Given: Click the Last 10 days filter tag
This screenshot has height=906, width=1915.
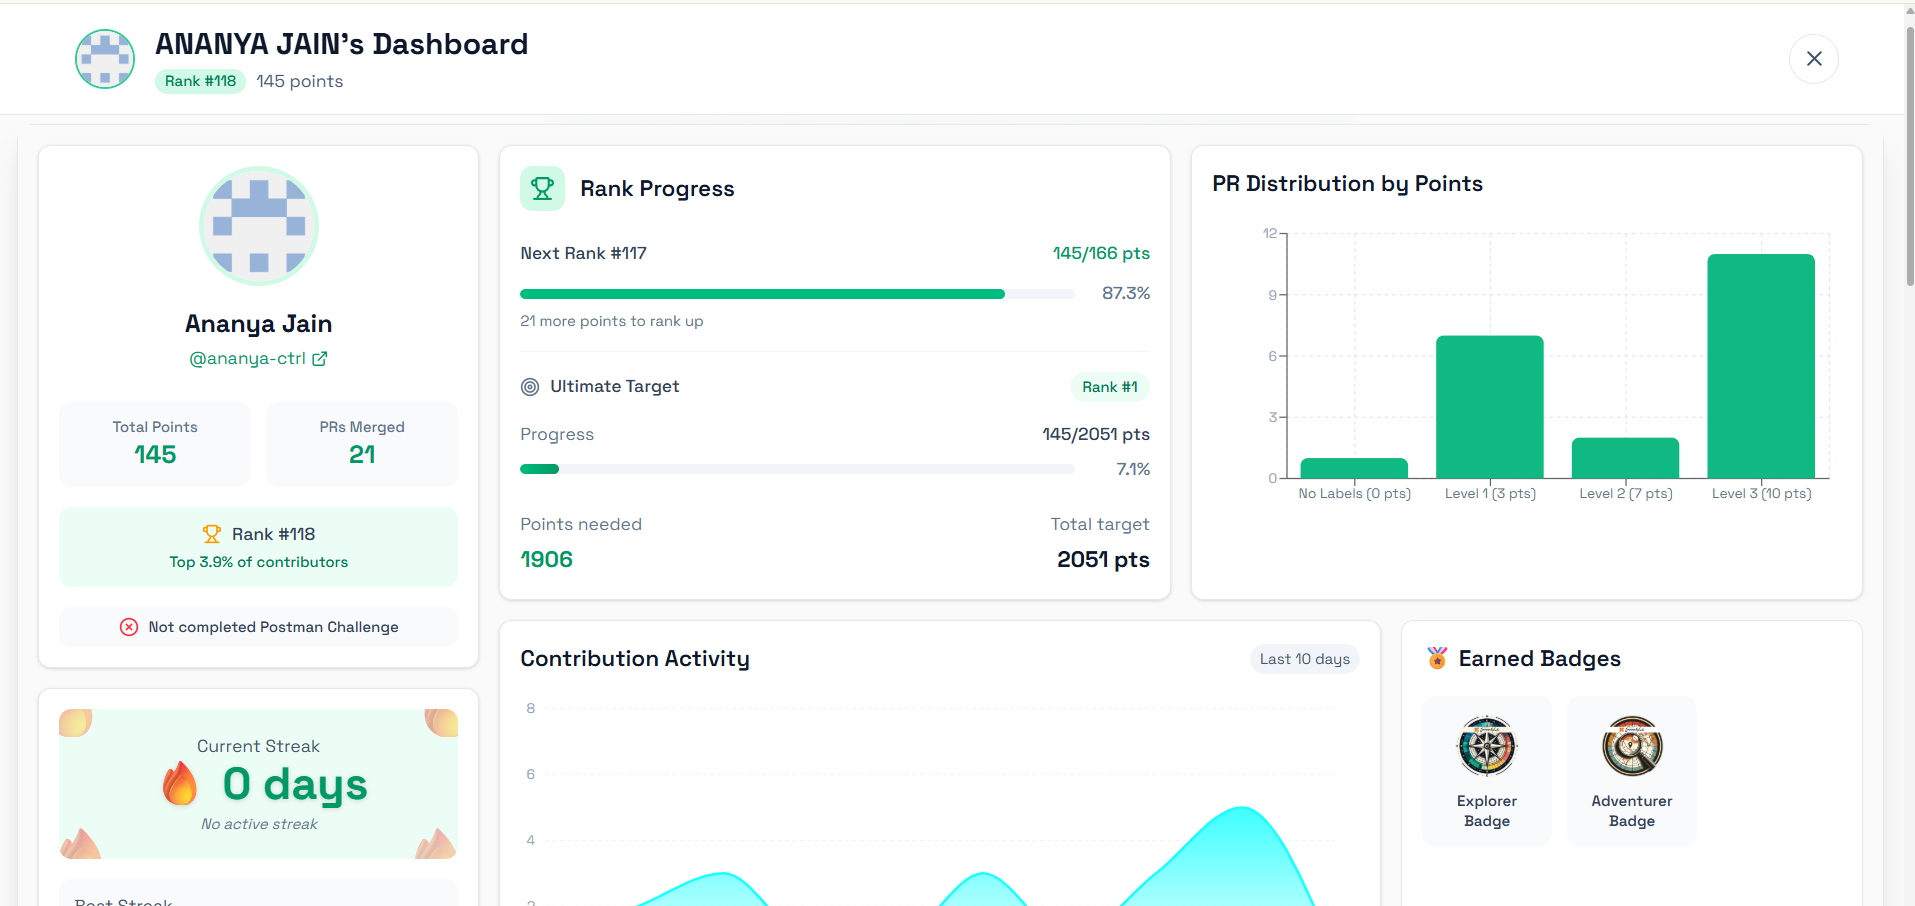Looking at the screenshot, I should click(1304, 659).
